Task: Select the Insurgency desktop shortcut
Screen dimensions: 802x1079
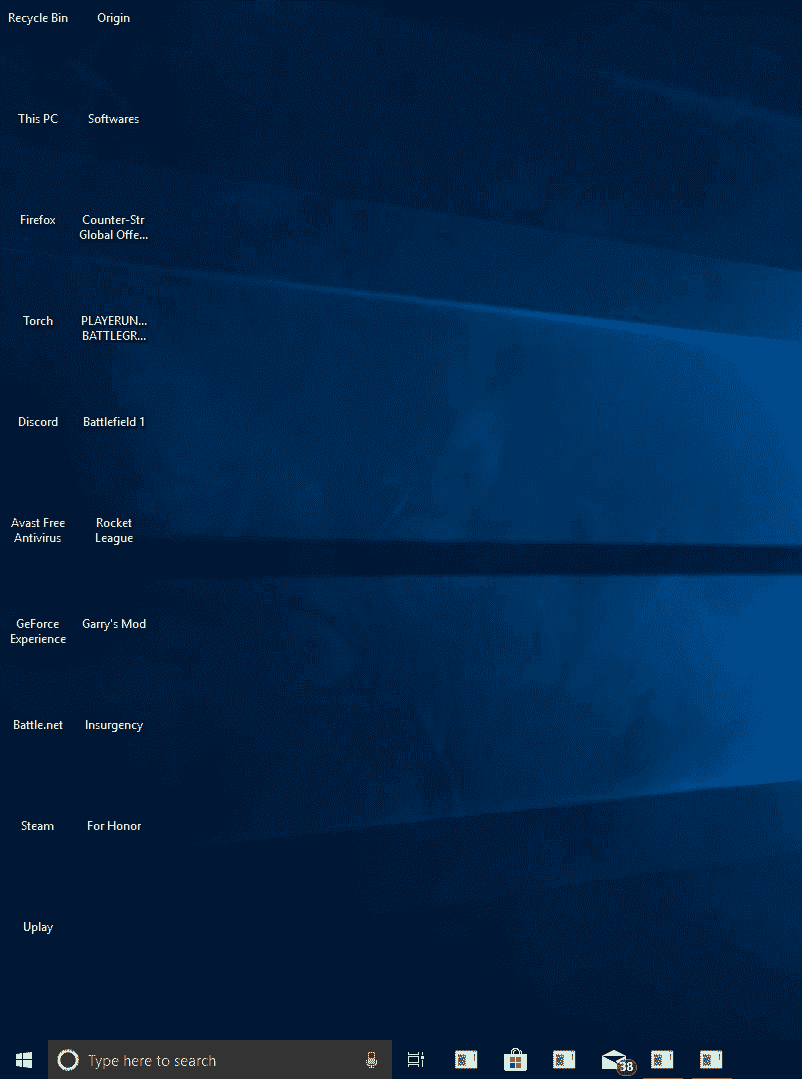Action: [114, 725]
